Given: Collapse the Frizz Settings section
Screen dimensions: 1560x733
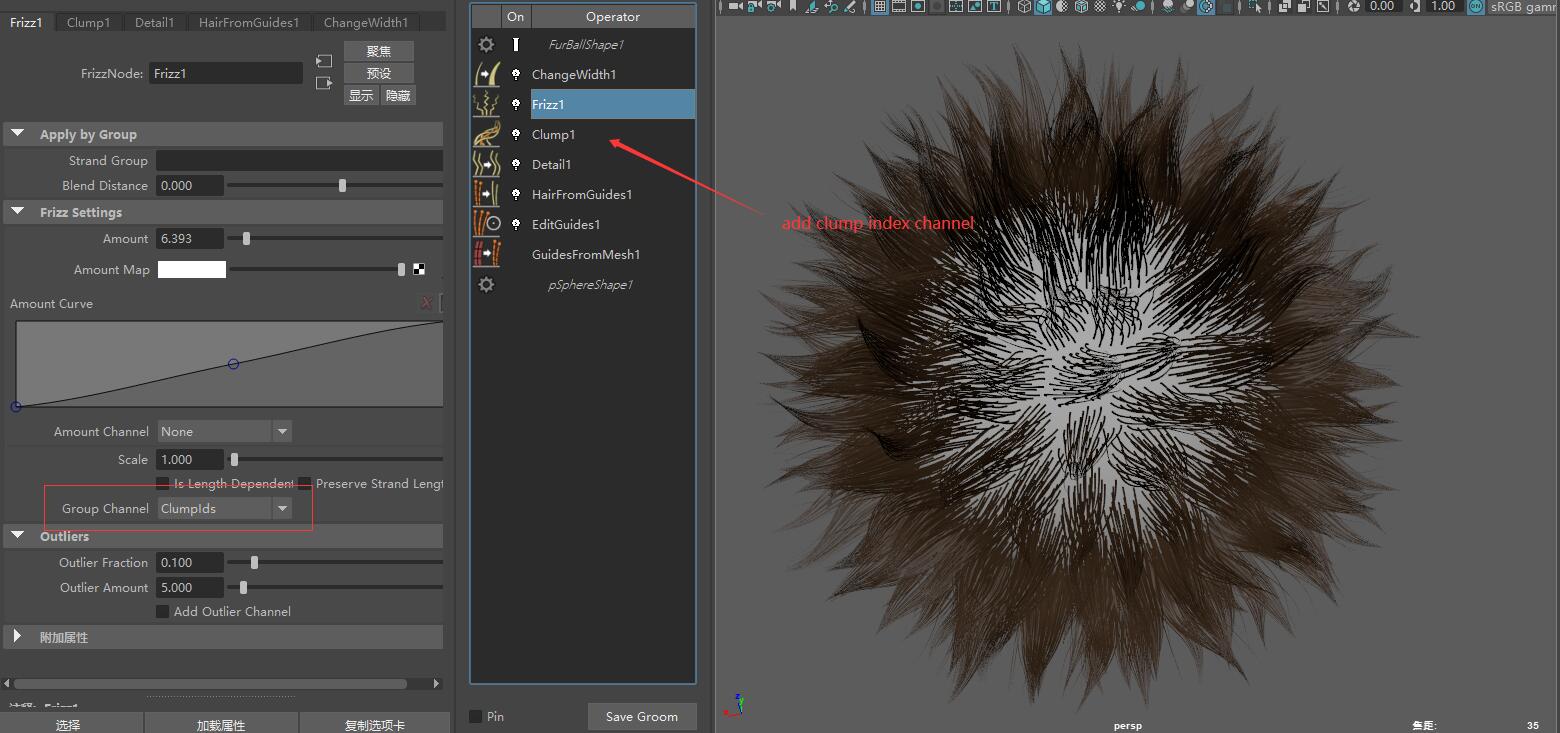Looking at the screenshot, I should pos(18,213).
